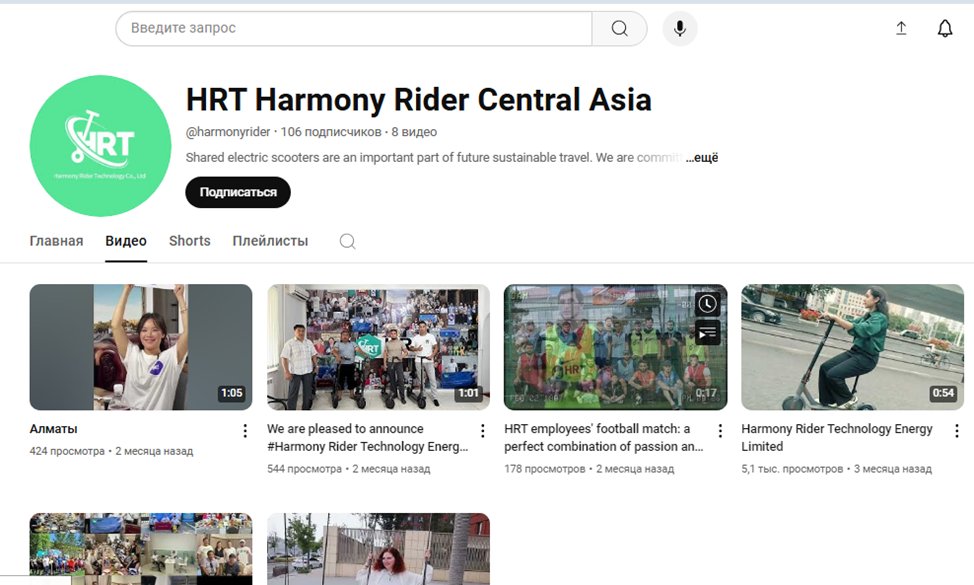Viewport: 974px width, 585px height.
Task: Open 'We are pleased to announce' video title
Action: click(x=368, y=438)
